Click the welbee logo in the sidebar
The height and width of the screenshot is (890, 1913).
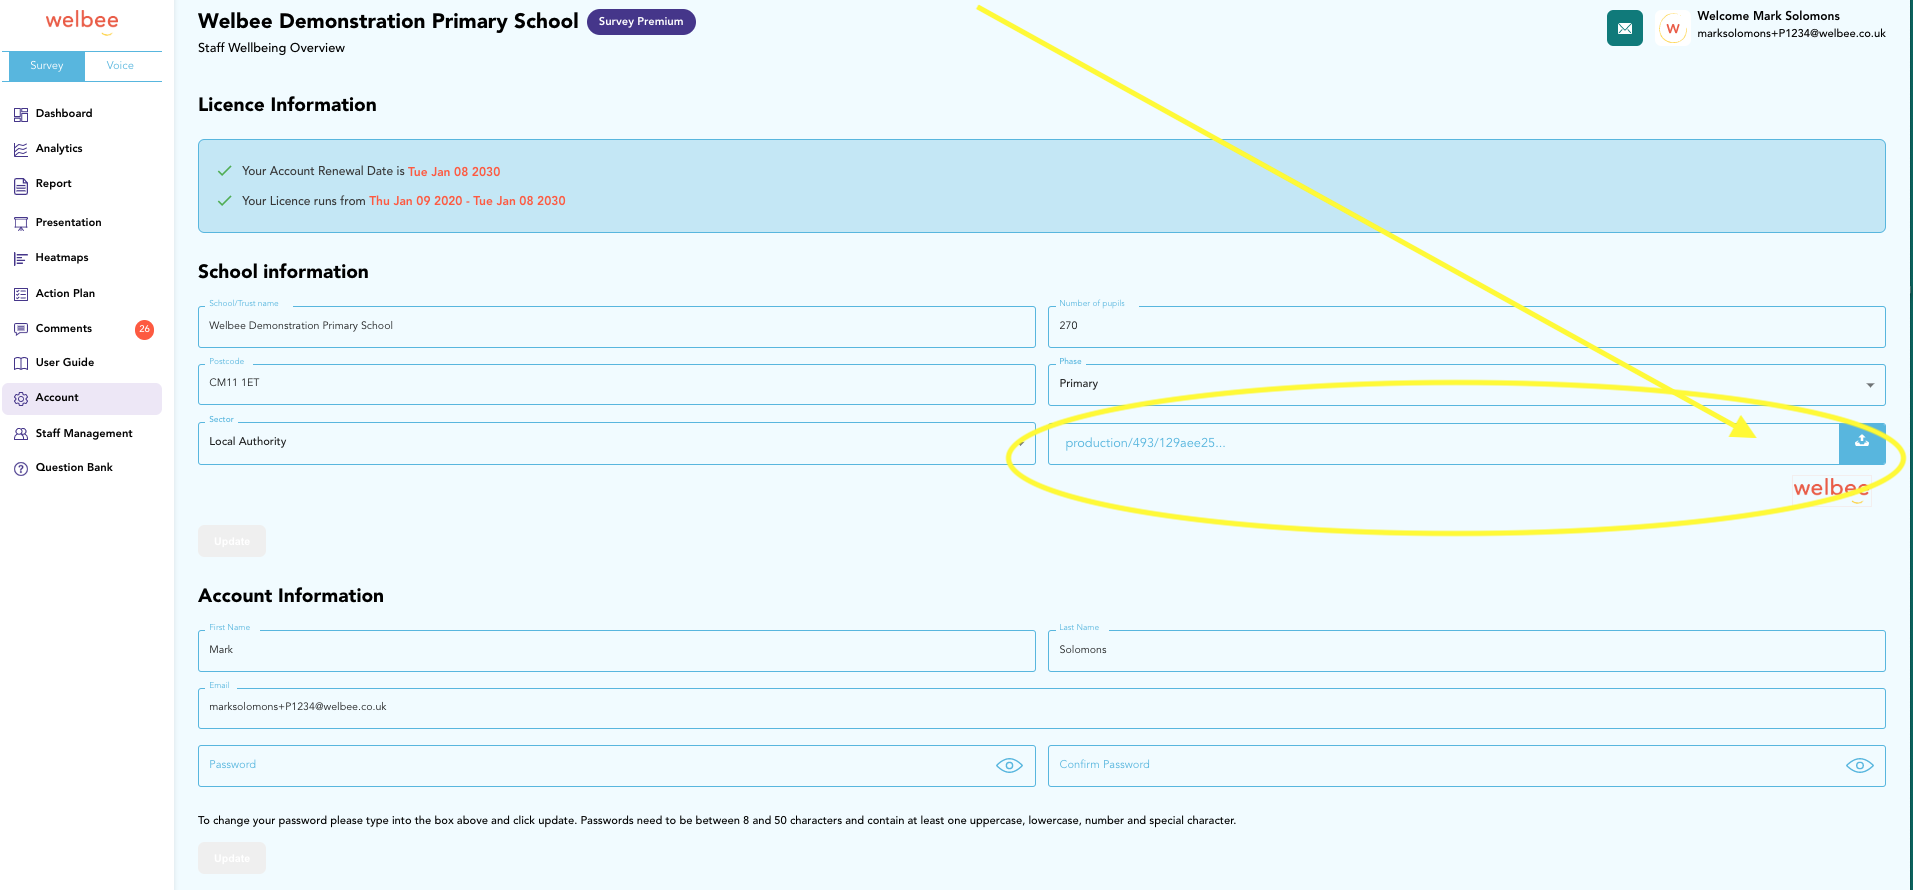click(x=82, y=21)
